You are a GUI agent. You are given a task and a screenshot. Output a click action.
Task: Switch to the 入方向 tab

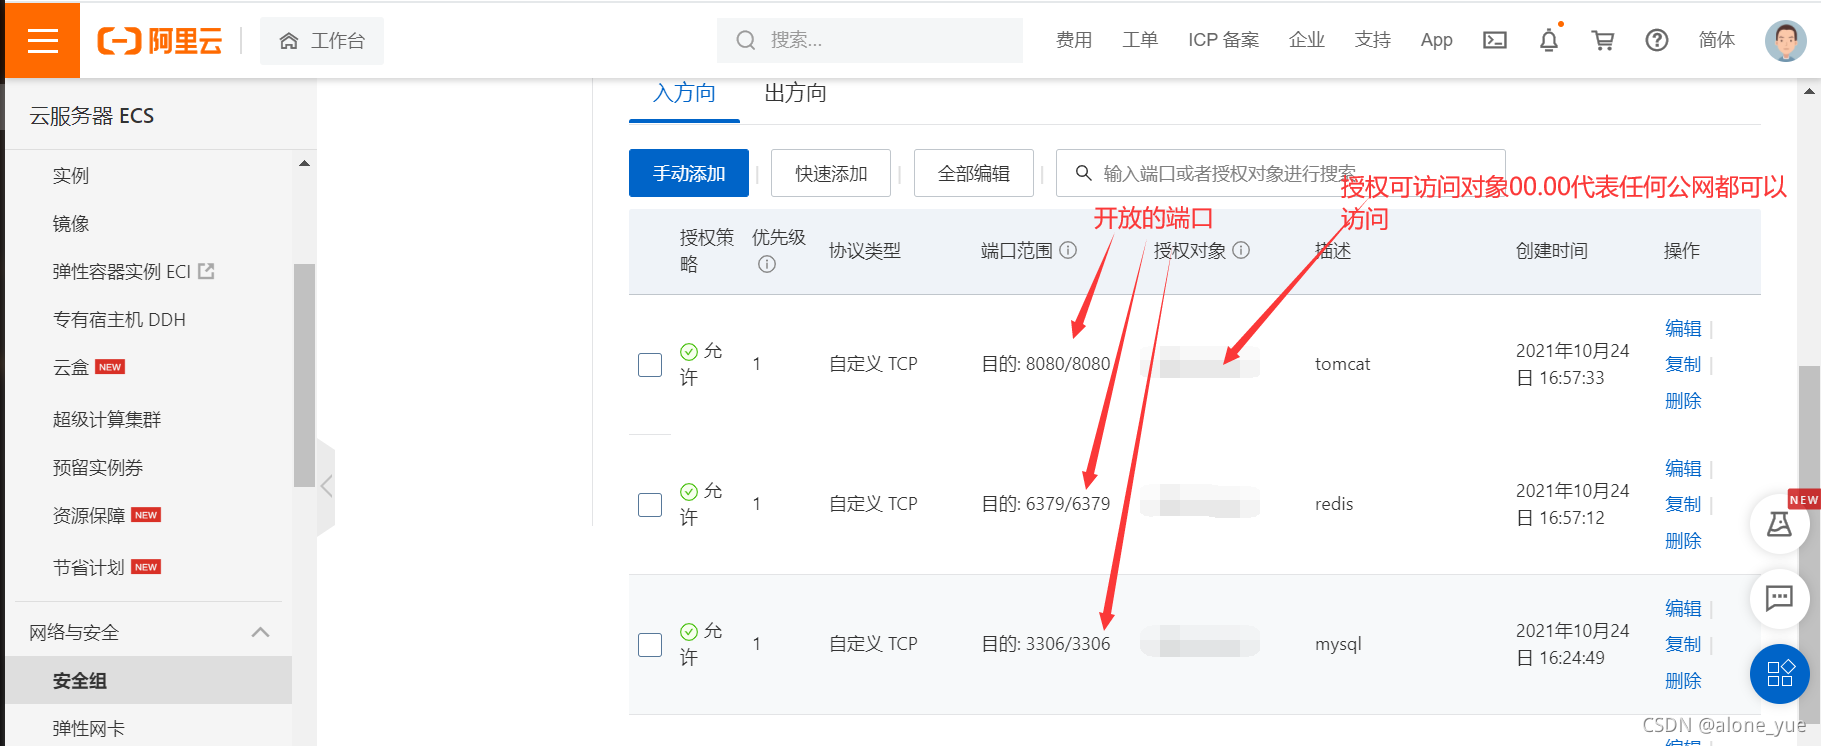click(684, 93)
